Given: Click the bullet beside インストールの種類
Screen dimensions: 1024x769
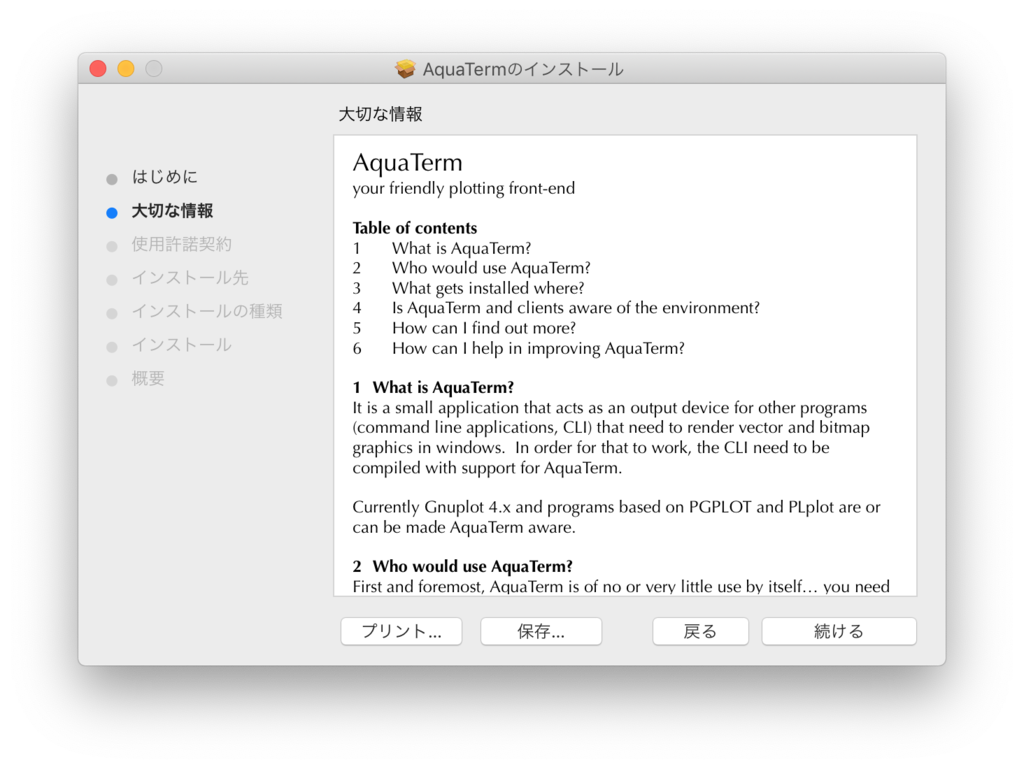Looking at the screenshot, I should (112, 313).
